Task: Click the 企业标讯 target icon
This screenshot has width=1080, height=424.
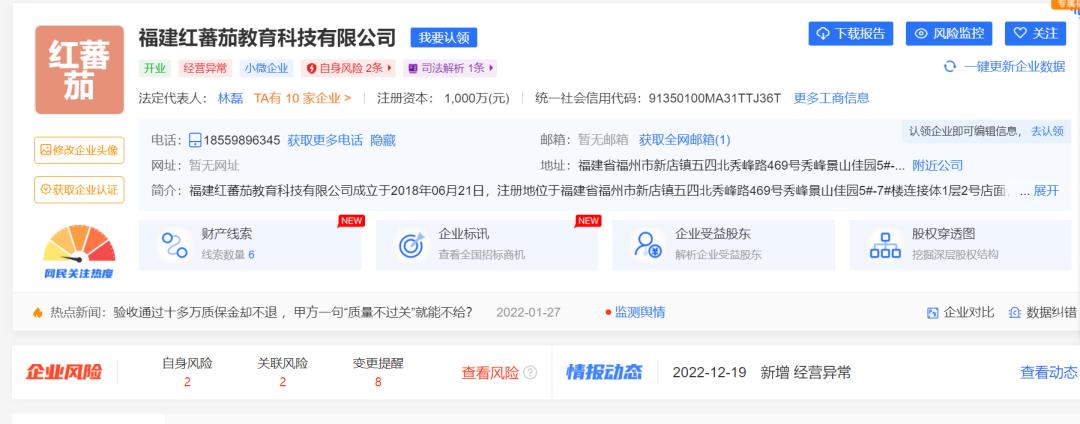Action: (x=411, y=245)
